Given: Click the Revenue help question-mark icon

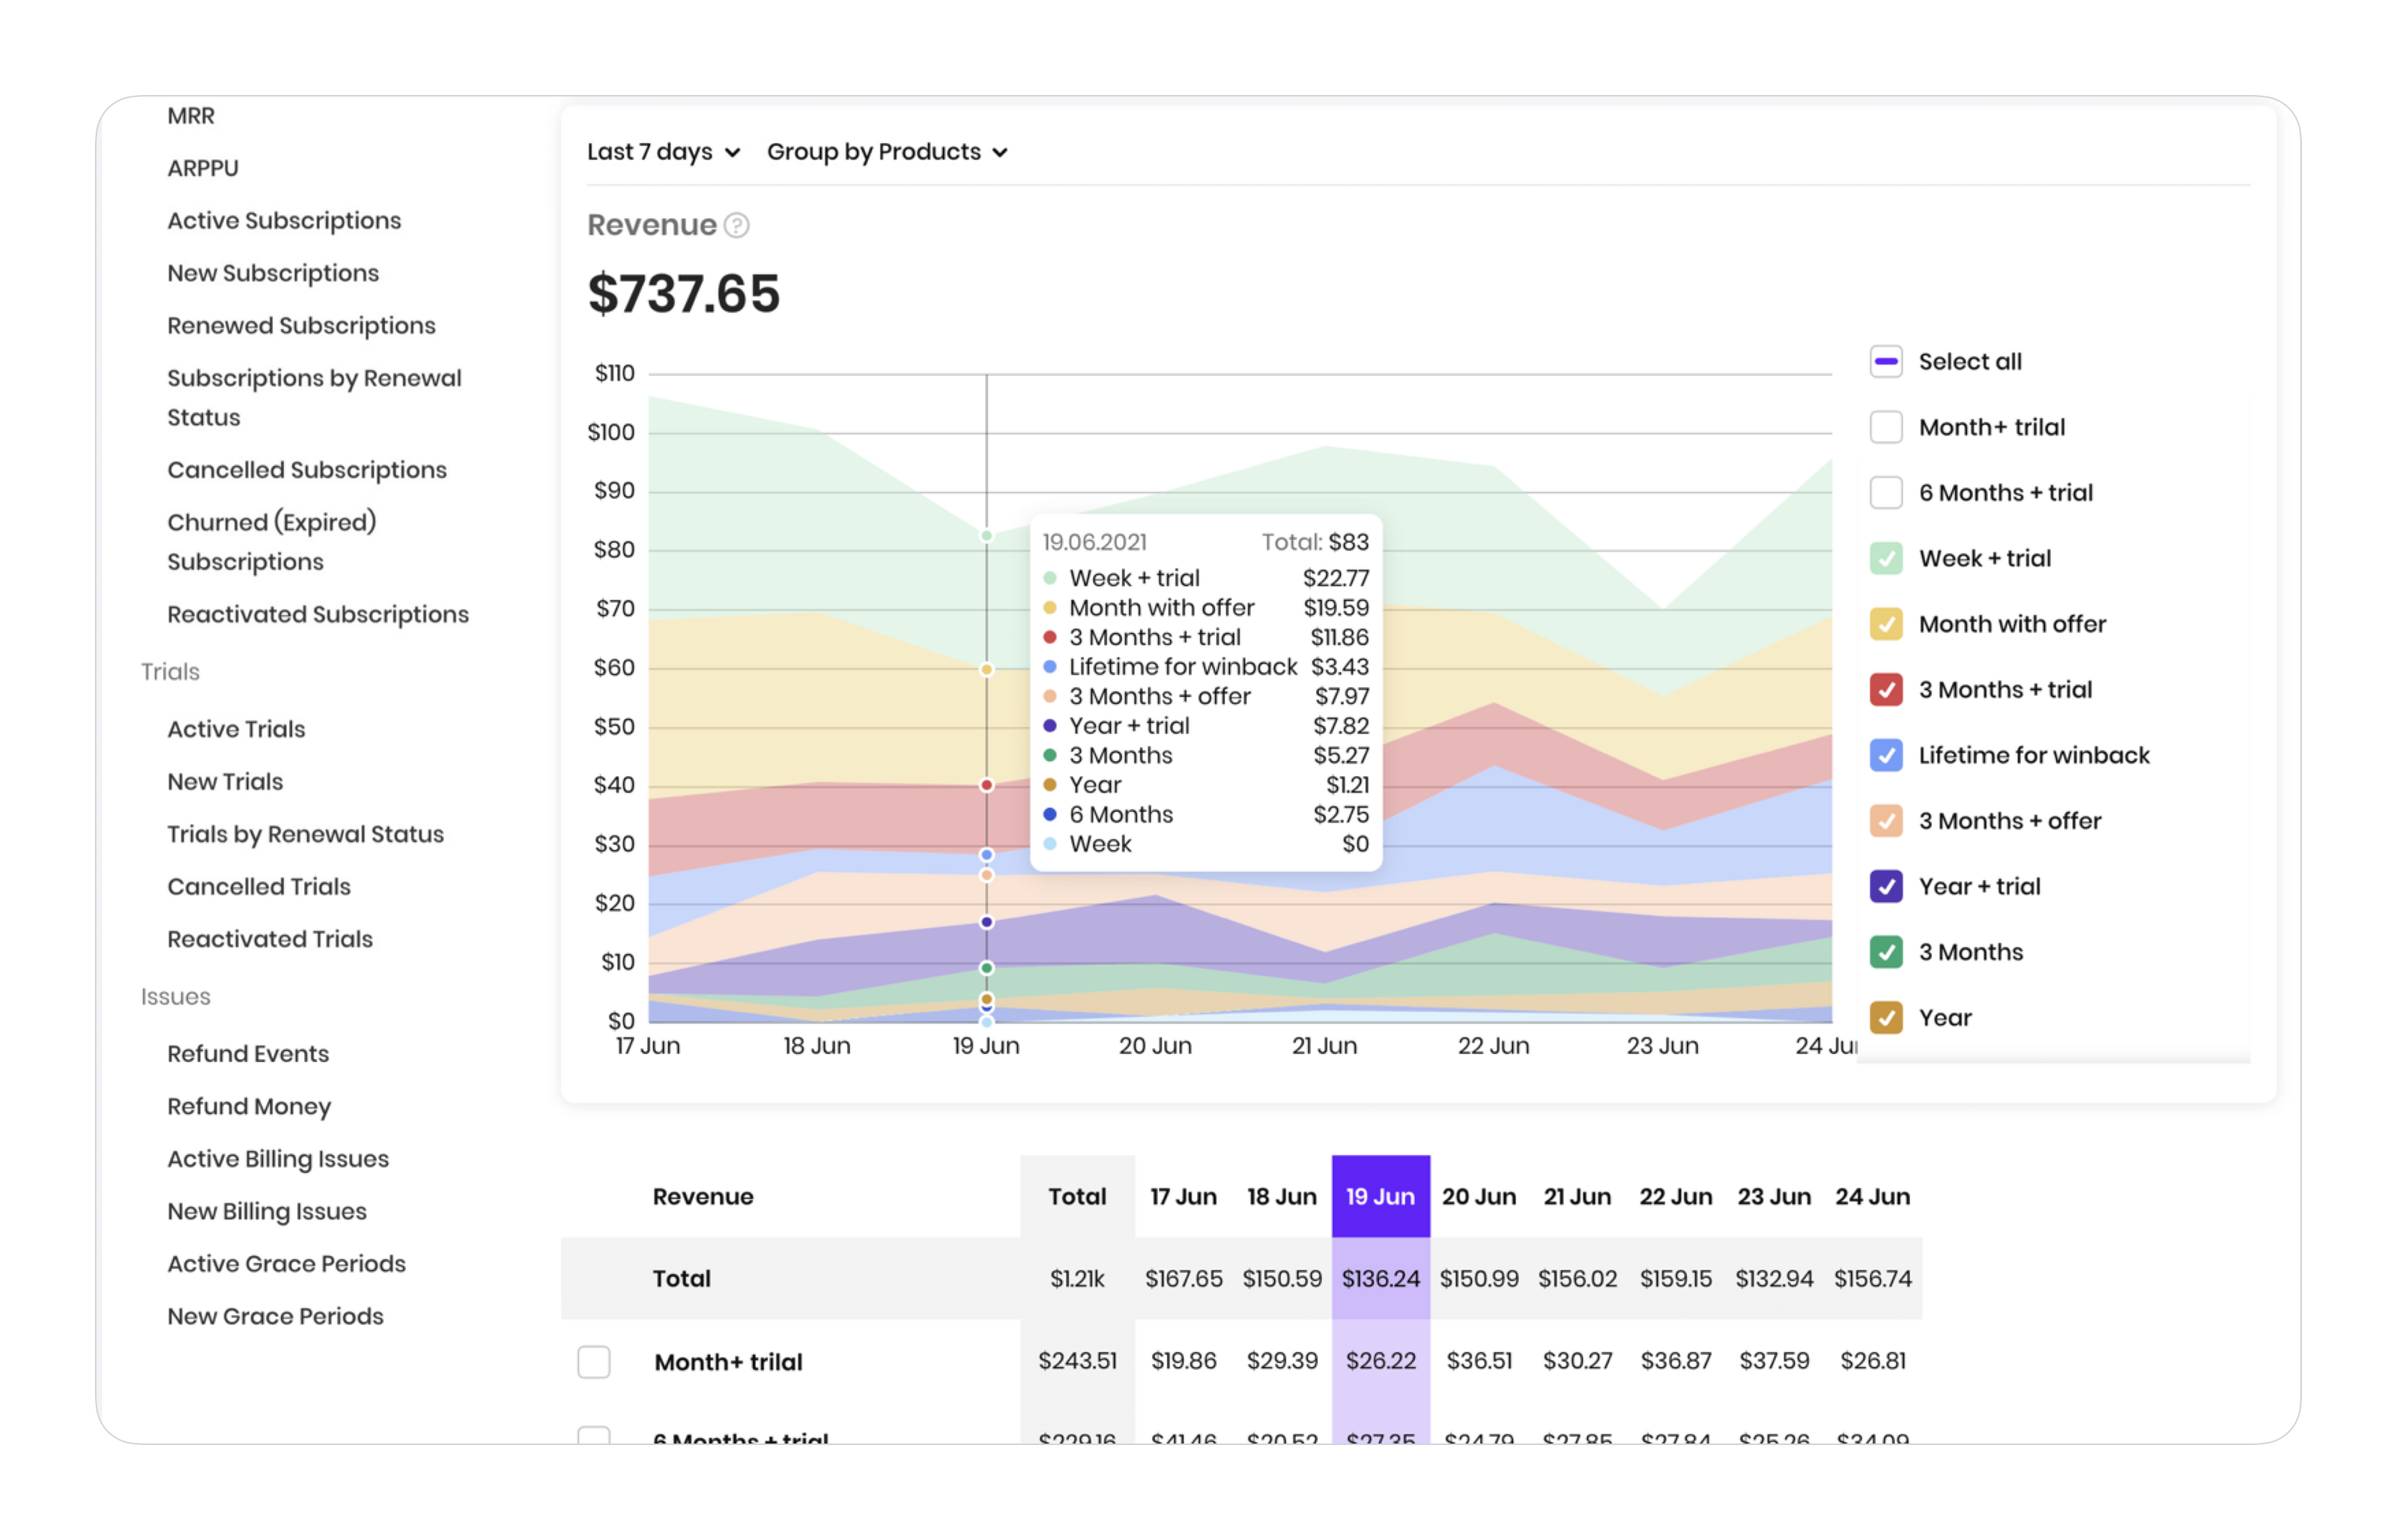Looking at the screenshot, I should point(736,226).
